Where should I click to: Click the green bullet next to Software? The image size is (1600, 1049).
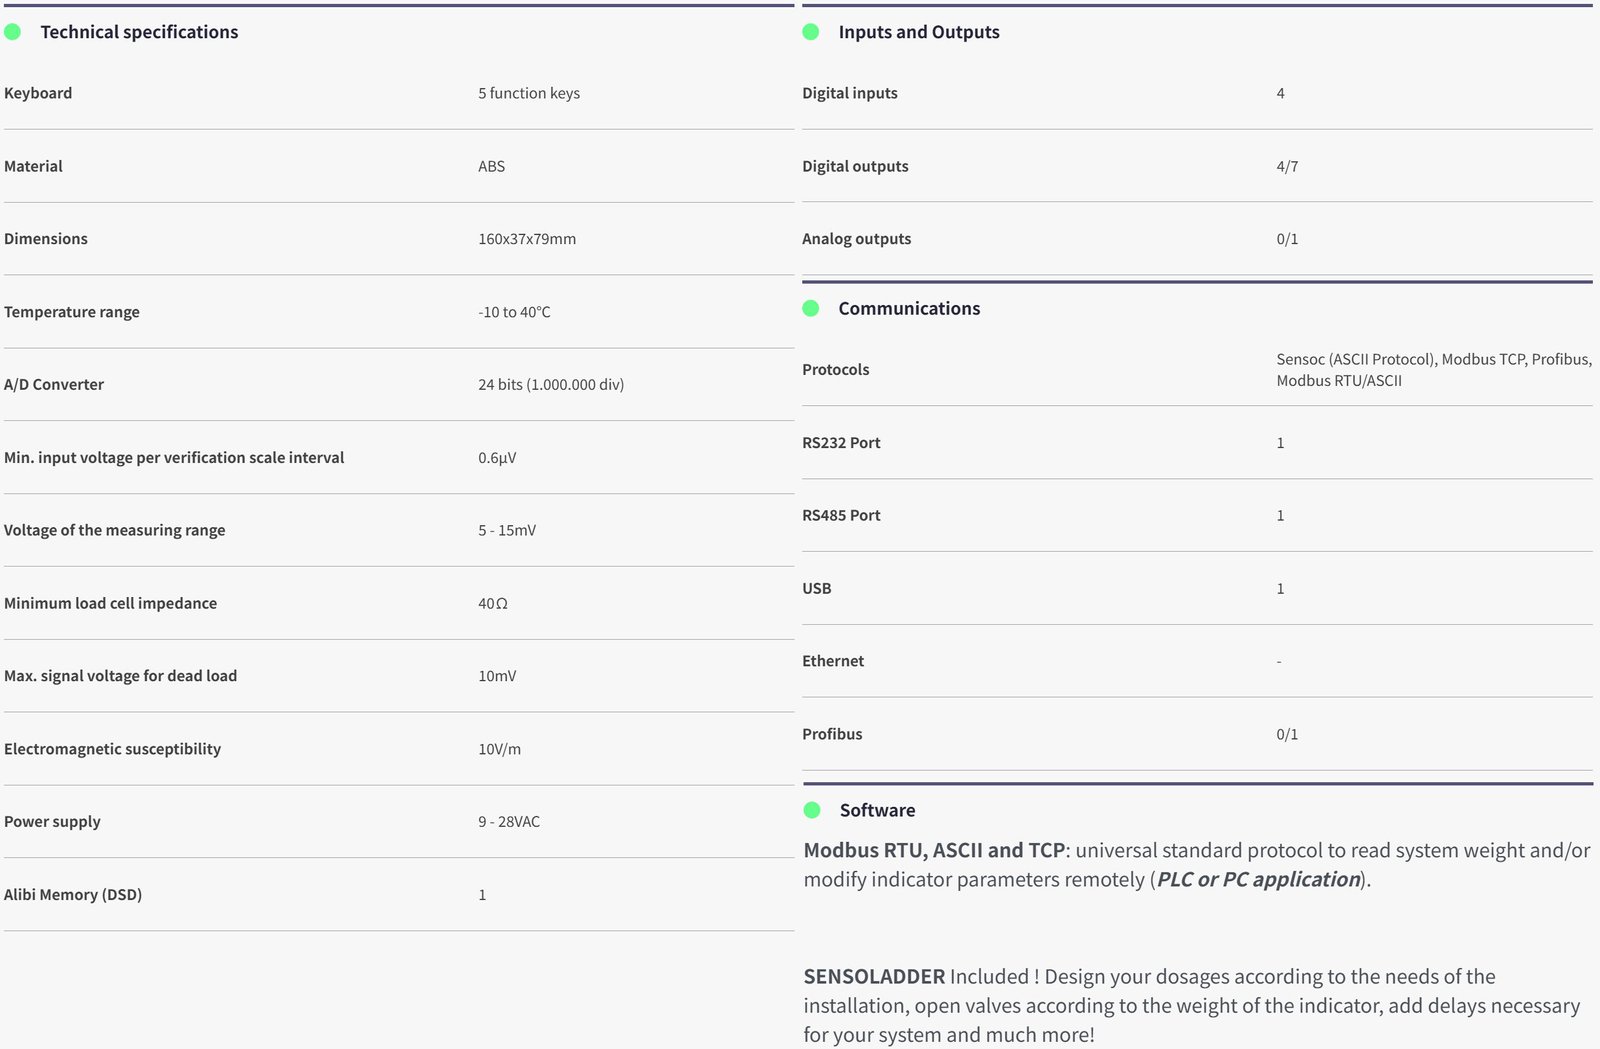pyautogui.click(x=812, y=810)
